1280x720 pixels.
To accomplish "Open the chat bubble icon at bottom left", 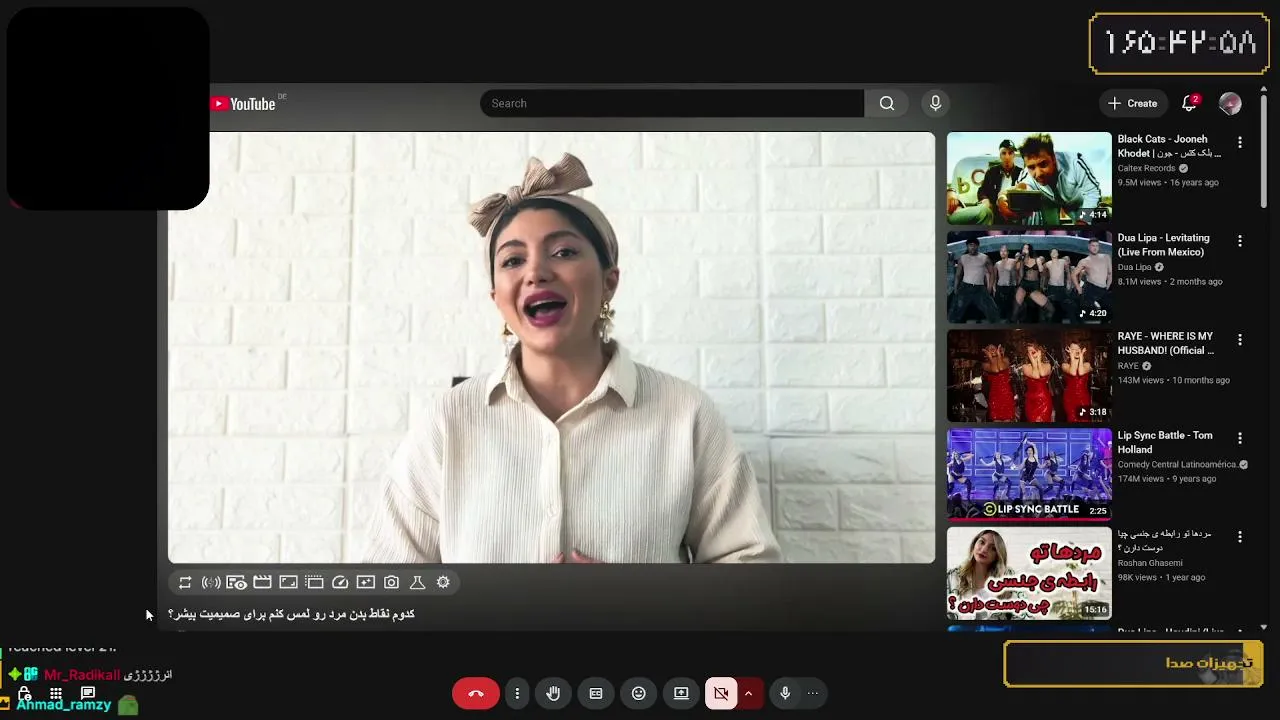I will [x=88, y=692].
